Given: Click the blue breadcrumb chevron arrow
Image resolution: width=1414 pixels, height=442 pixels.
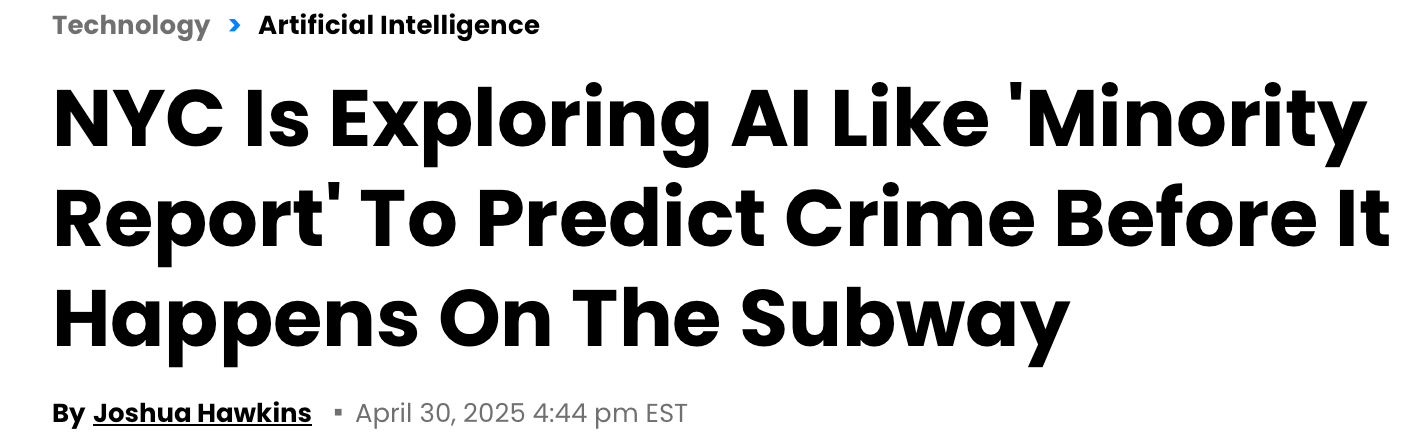Looking at the screenshot, I should coord(235,26).
